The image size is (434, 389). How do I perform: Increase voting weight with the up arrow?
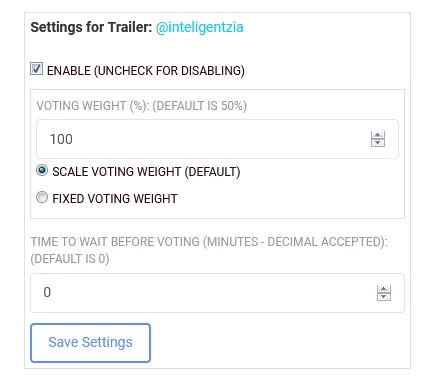click(378, 135)
